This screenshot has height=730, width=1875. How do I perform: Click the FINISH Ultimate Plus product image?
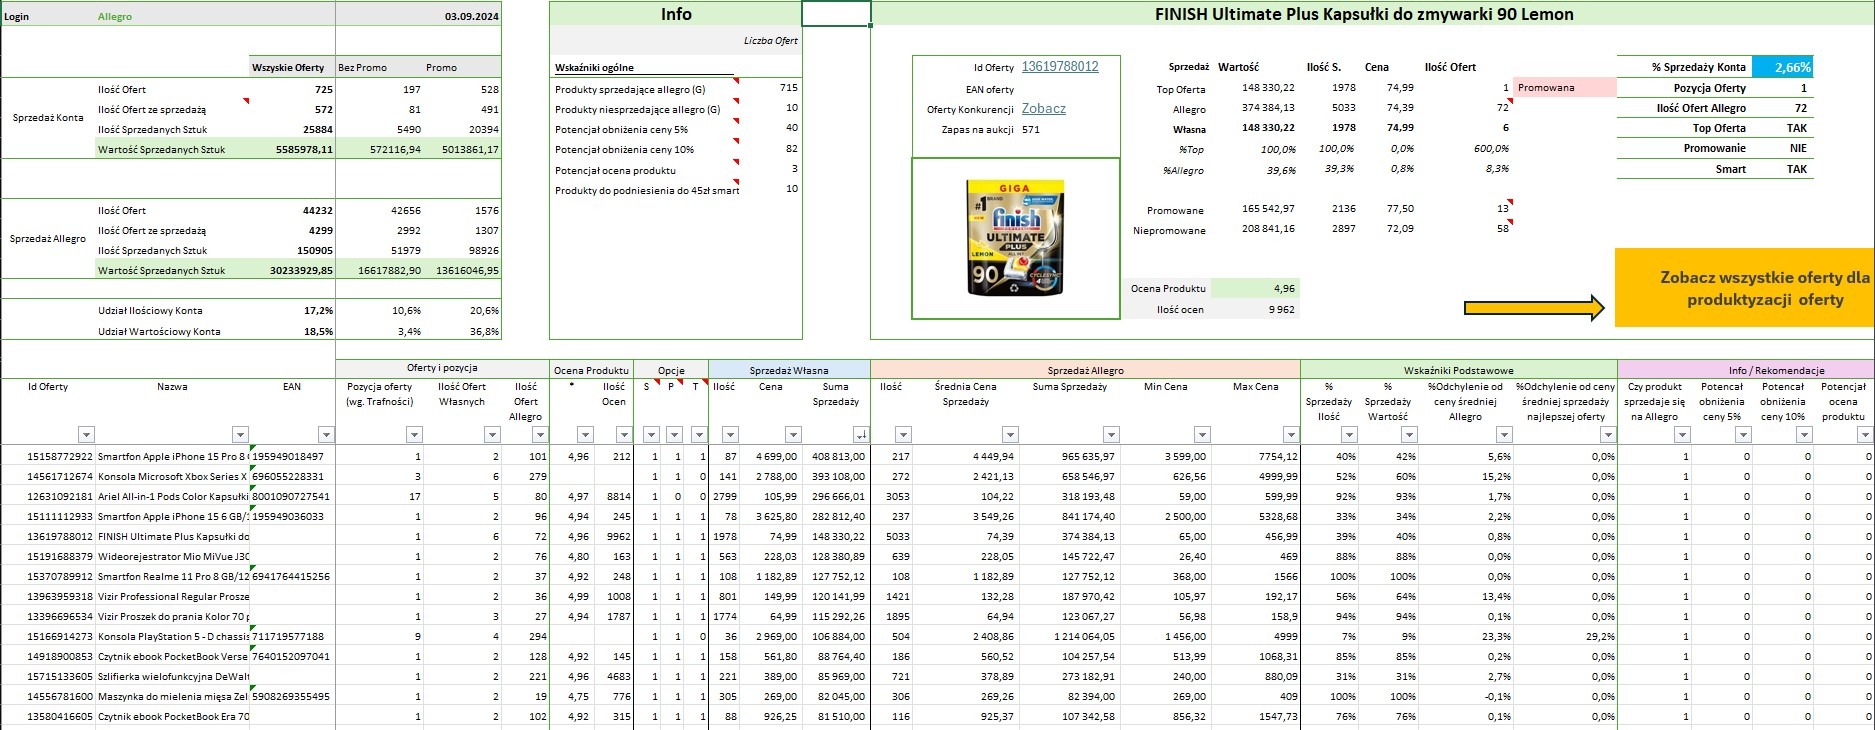tap(1015, 238)
